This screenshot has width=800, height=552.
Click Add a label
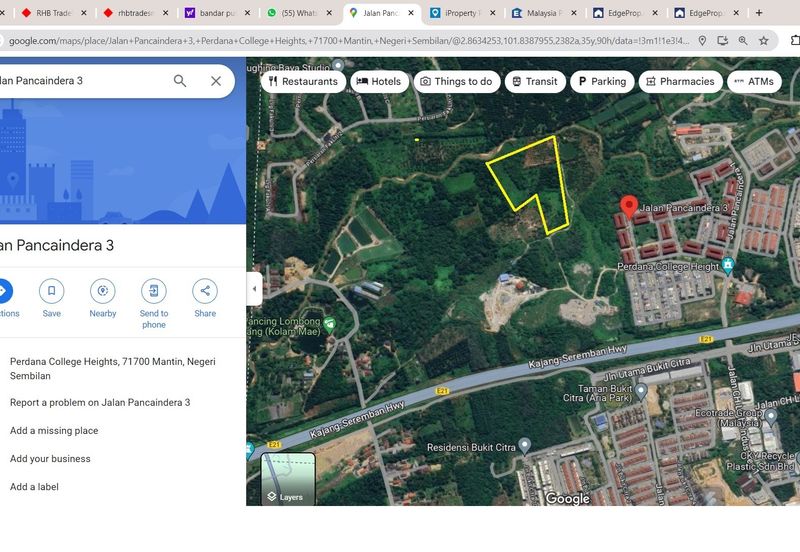(x=34, y=487)
